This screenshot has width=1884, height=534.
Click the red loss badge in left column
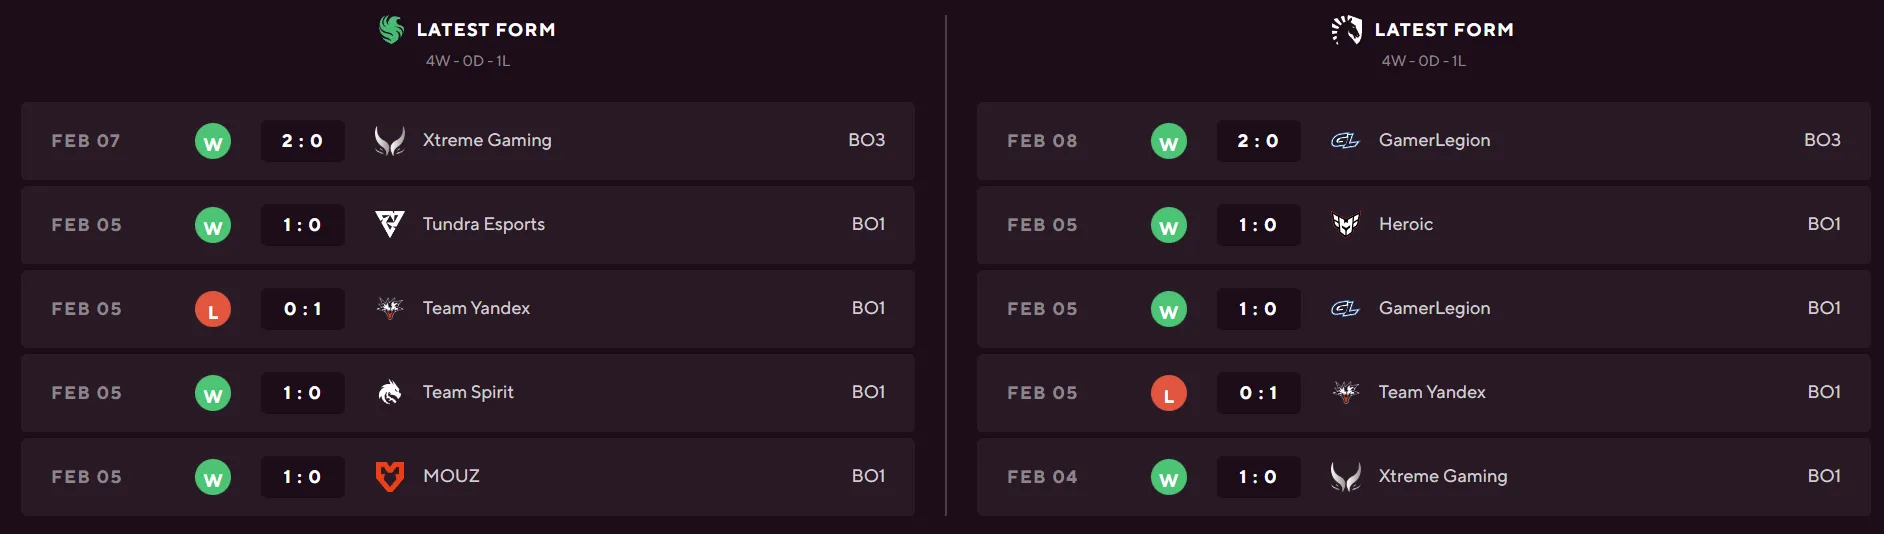click(x=213, y=310)
